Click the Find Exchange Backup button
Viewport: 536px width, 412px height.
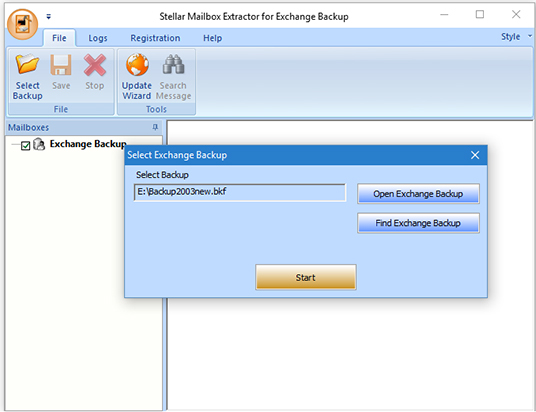click(418, 223)
